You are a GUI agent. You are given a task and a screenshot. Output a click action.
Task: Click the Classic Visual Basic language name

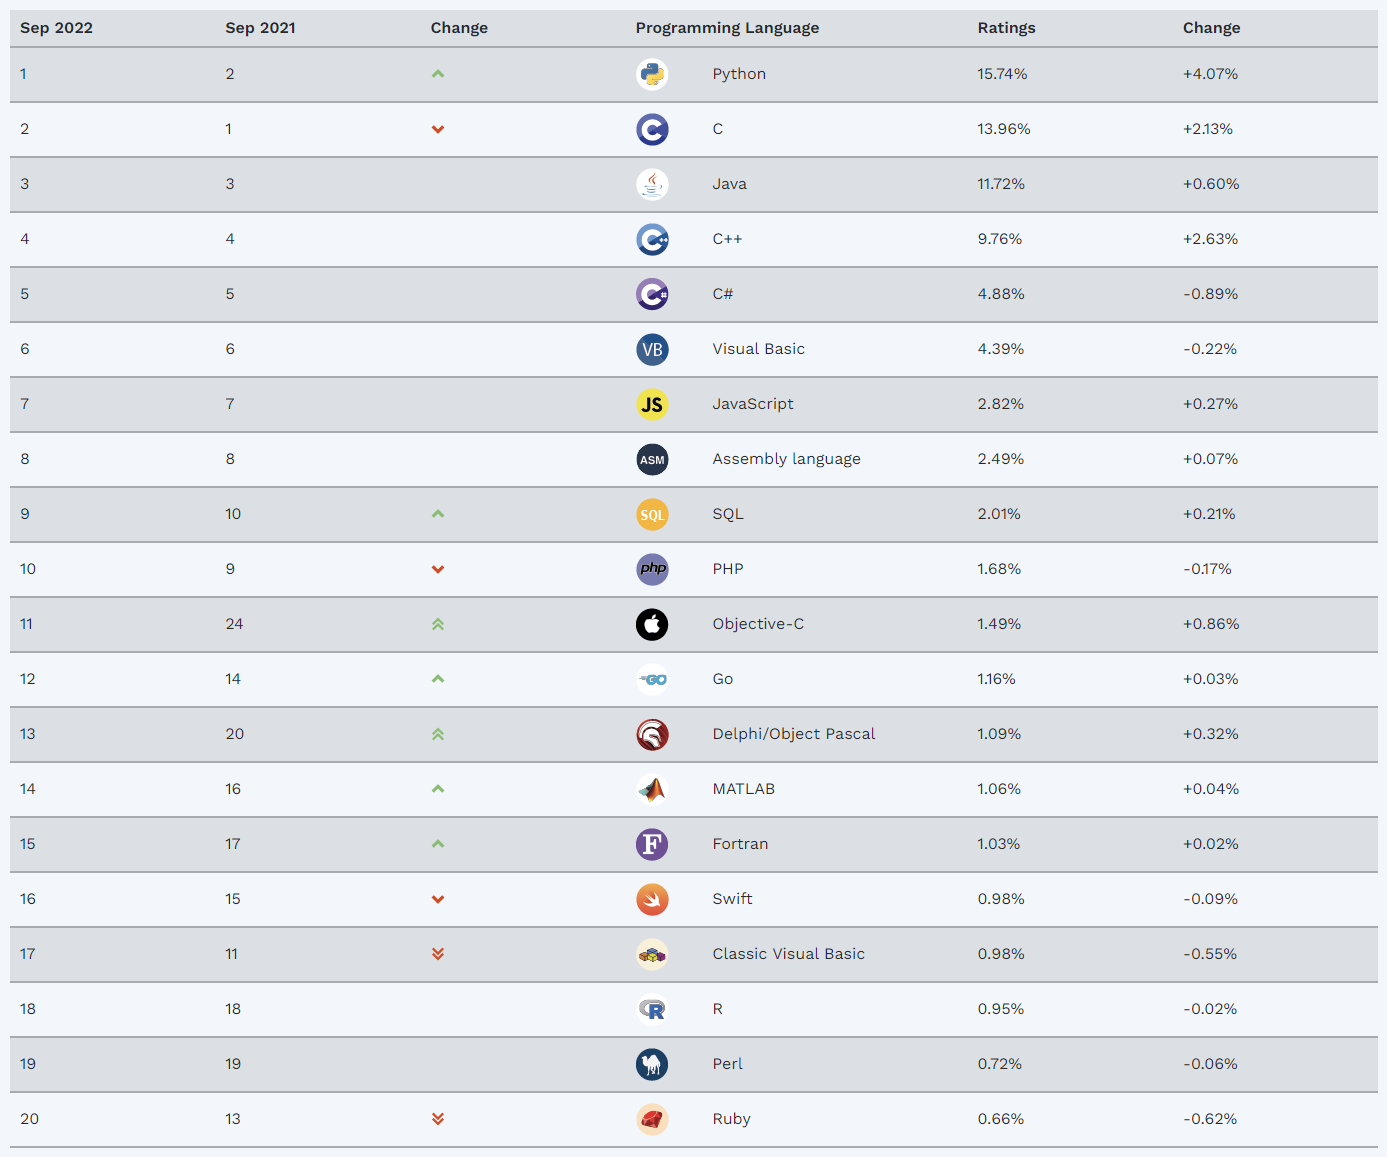(x=789, y=954)
